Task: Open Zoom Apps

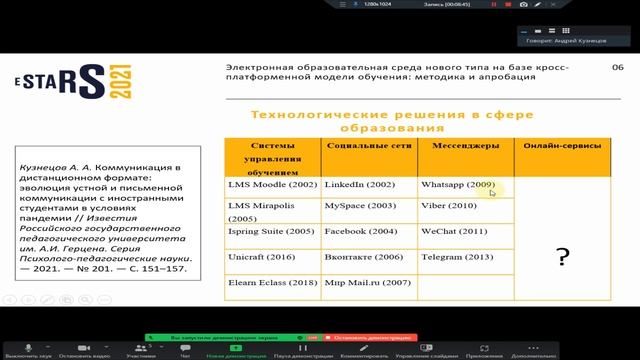Action: [x=484, y=351]
